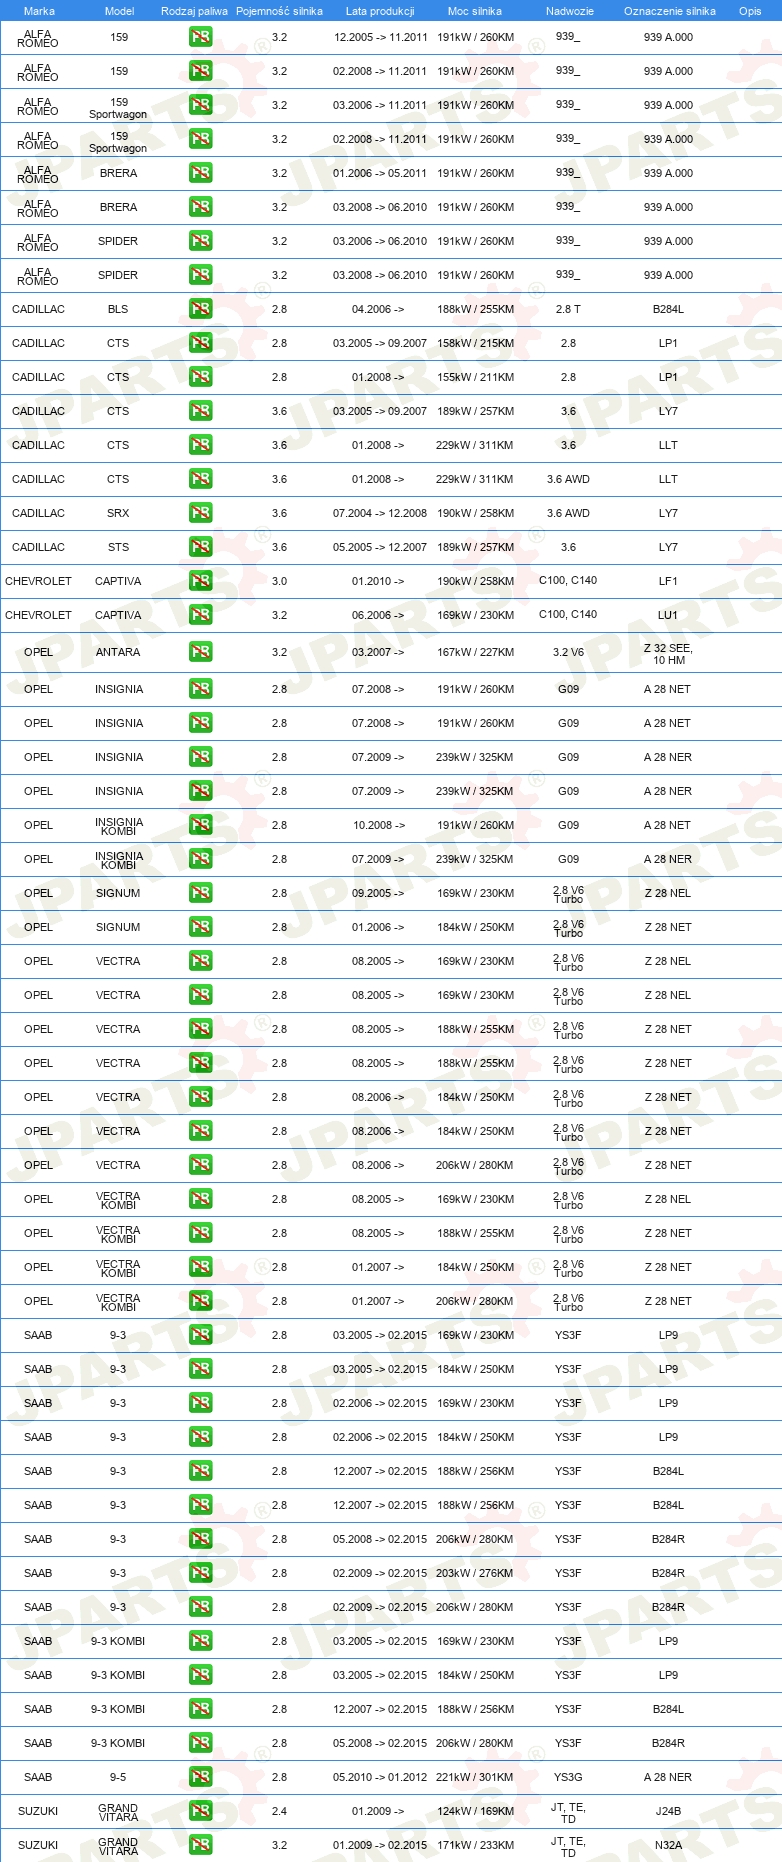Click petrol fuel icon in Cadillac SRX row

pos(200,513)
